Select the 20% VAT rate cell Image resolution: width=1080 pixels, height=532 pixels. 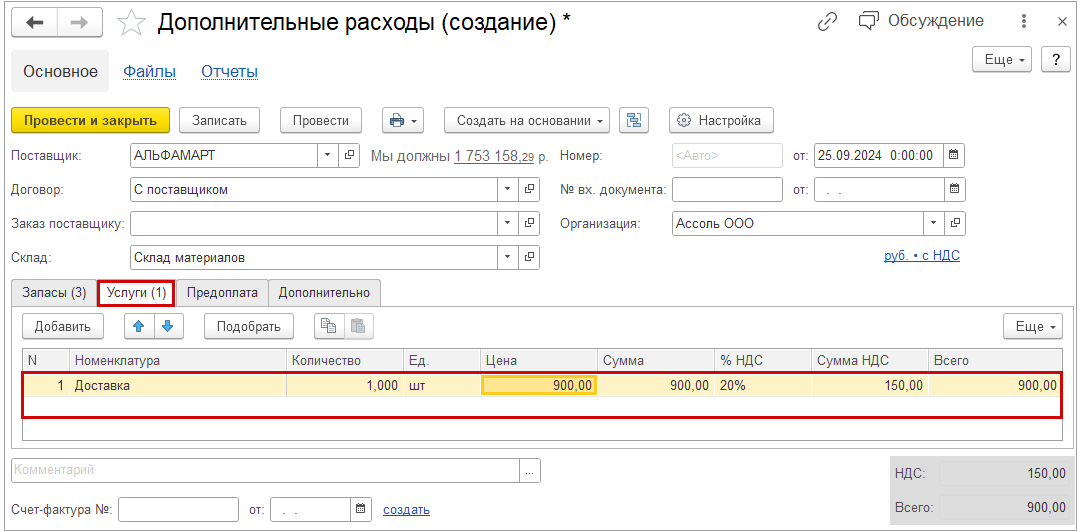763,386
